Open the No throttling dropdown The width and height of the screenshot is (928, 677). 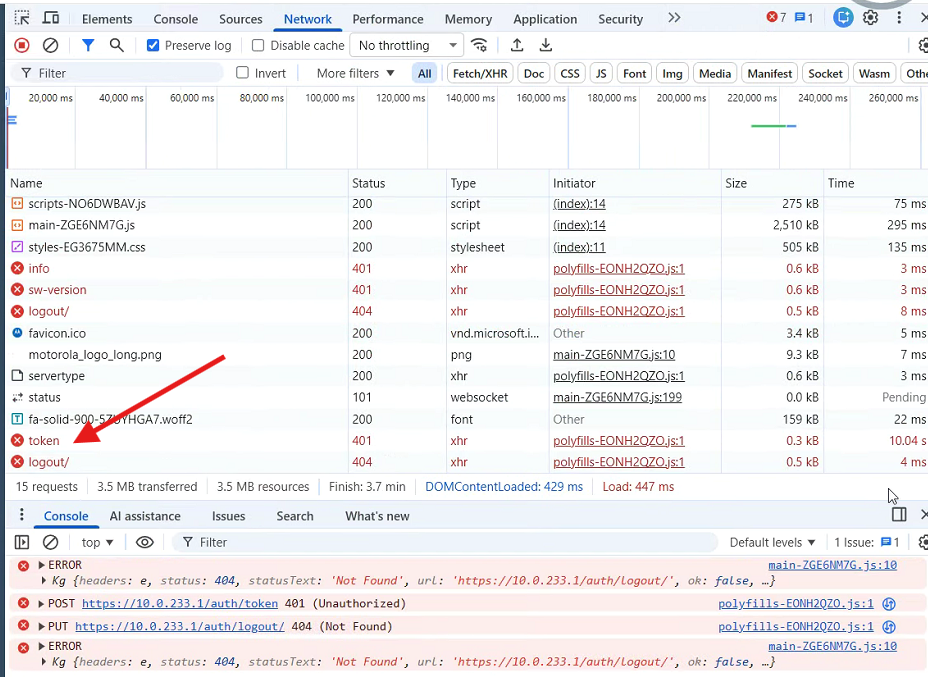407,46
